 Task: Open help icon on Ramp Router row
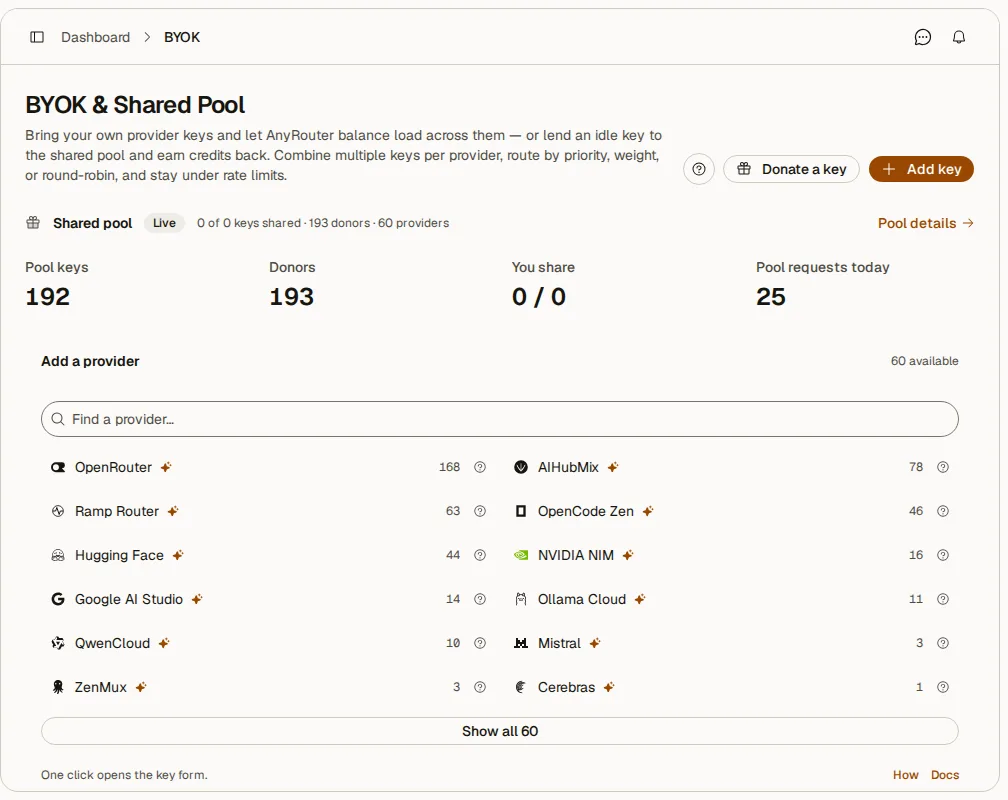(x=480, y=511)
